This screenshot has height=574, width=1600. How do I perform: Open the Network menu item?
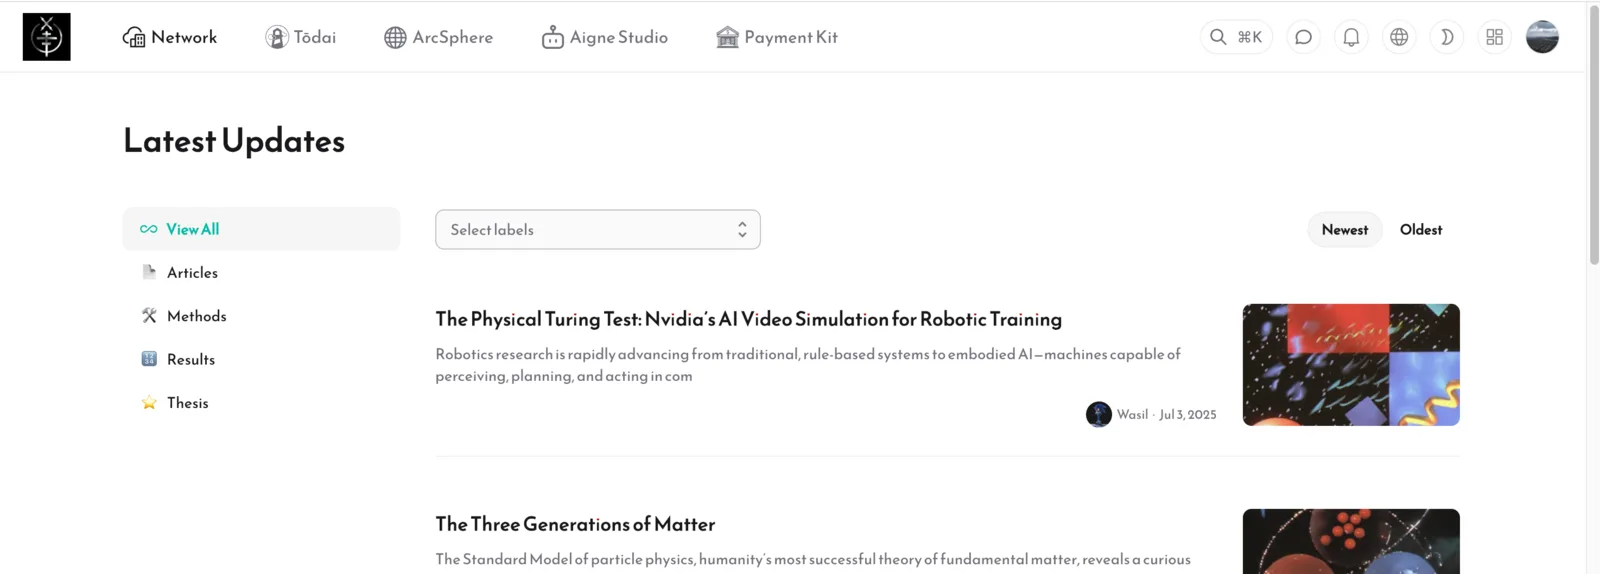[170, 37]
